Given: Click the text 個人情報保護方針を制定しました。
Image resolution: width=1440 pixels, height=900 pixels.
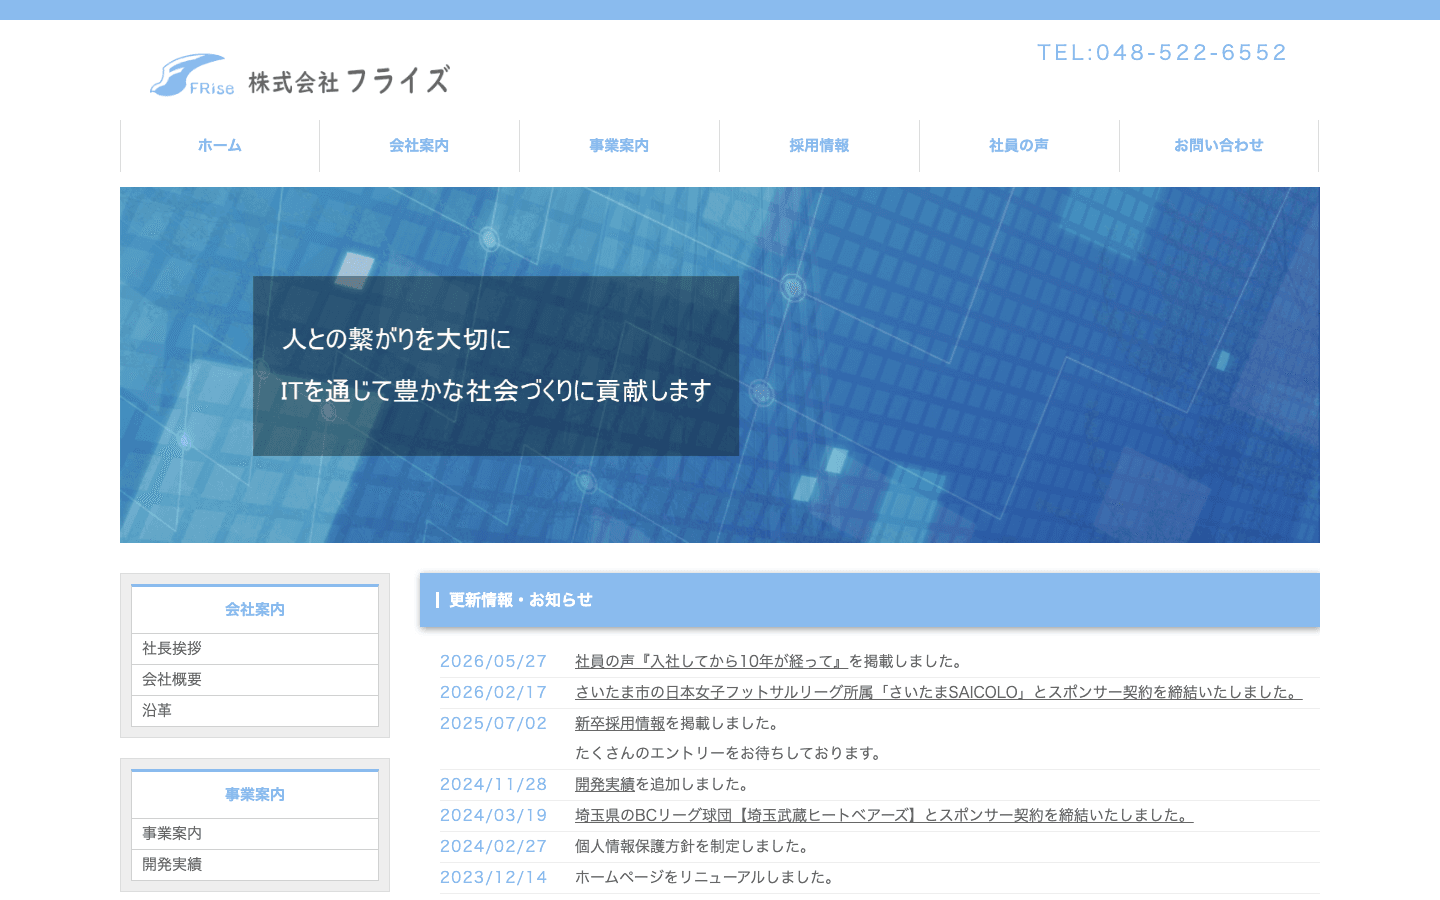Looking at the screenshot, I should click(x=695, y=846).
